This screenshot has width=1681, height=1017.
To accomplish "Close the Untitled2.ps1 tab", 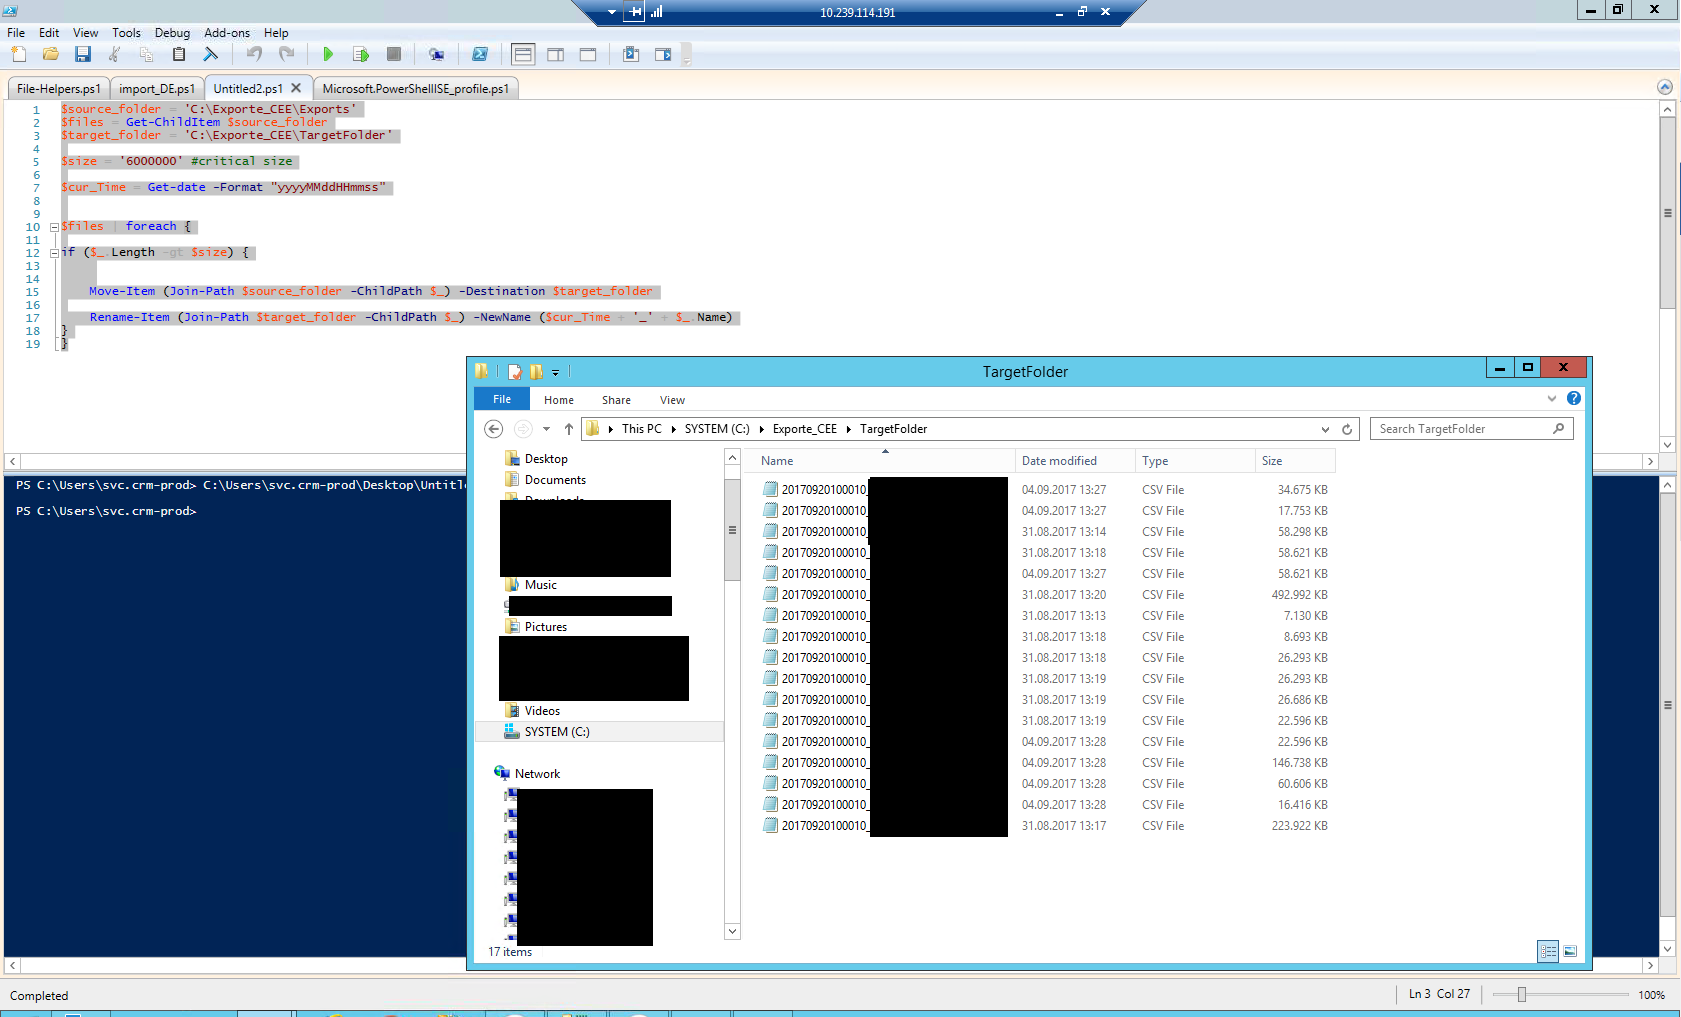I will (x=296, y=88).
